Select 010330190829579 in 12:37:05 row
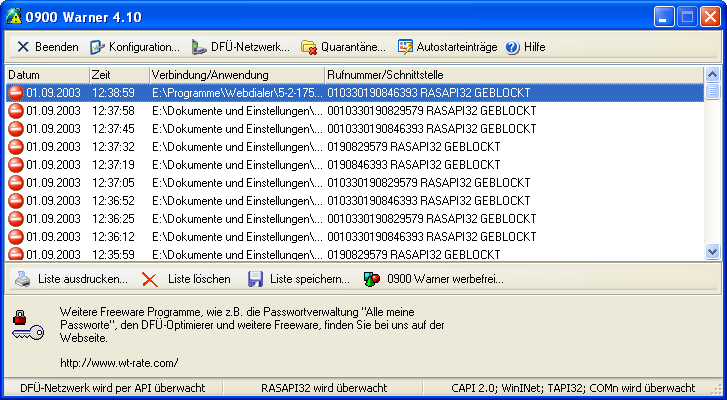Image resolution: width=727 pixels, height=400 pixels. click(372, 183)
